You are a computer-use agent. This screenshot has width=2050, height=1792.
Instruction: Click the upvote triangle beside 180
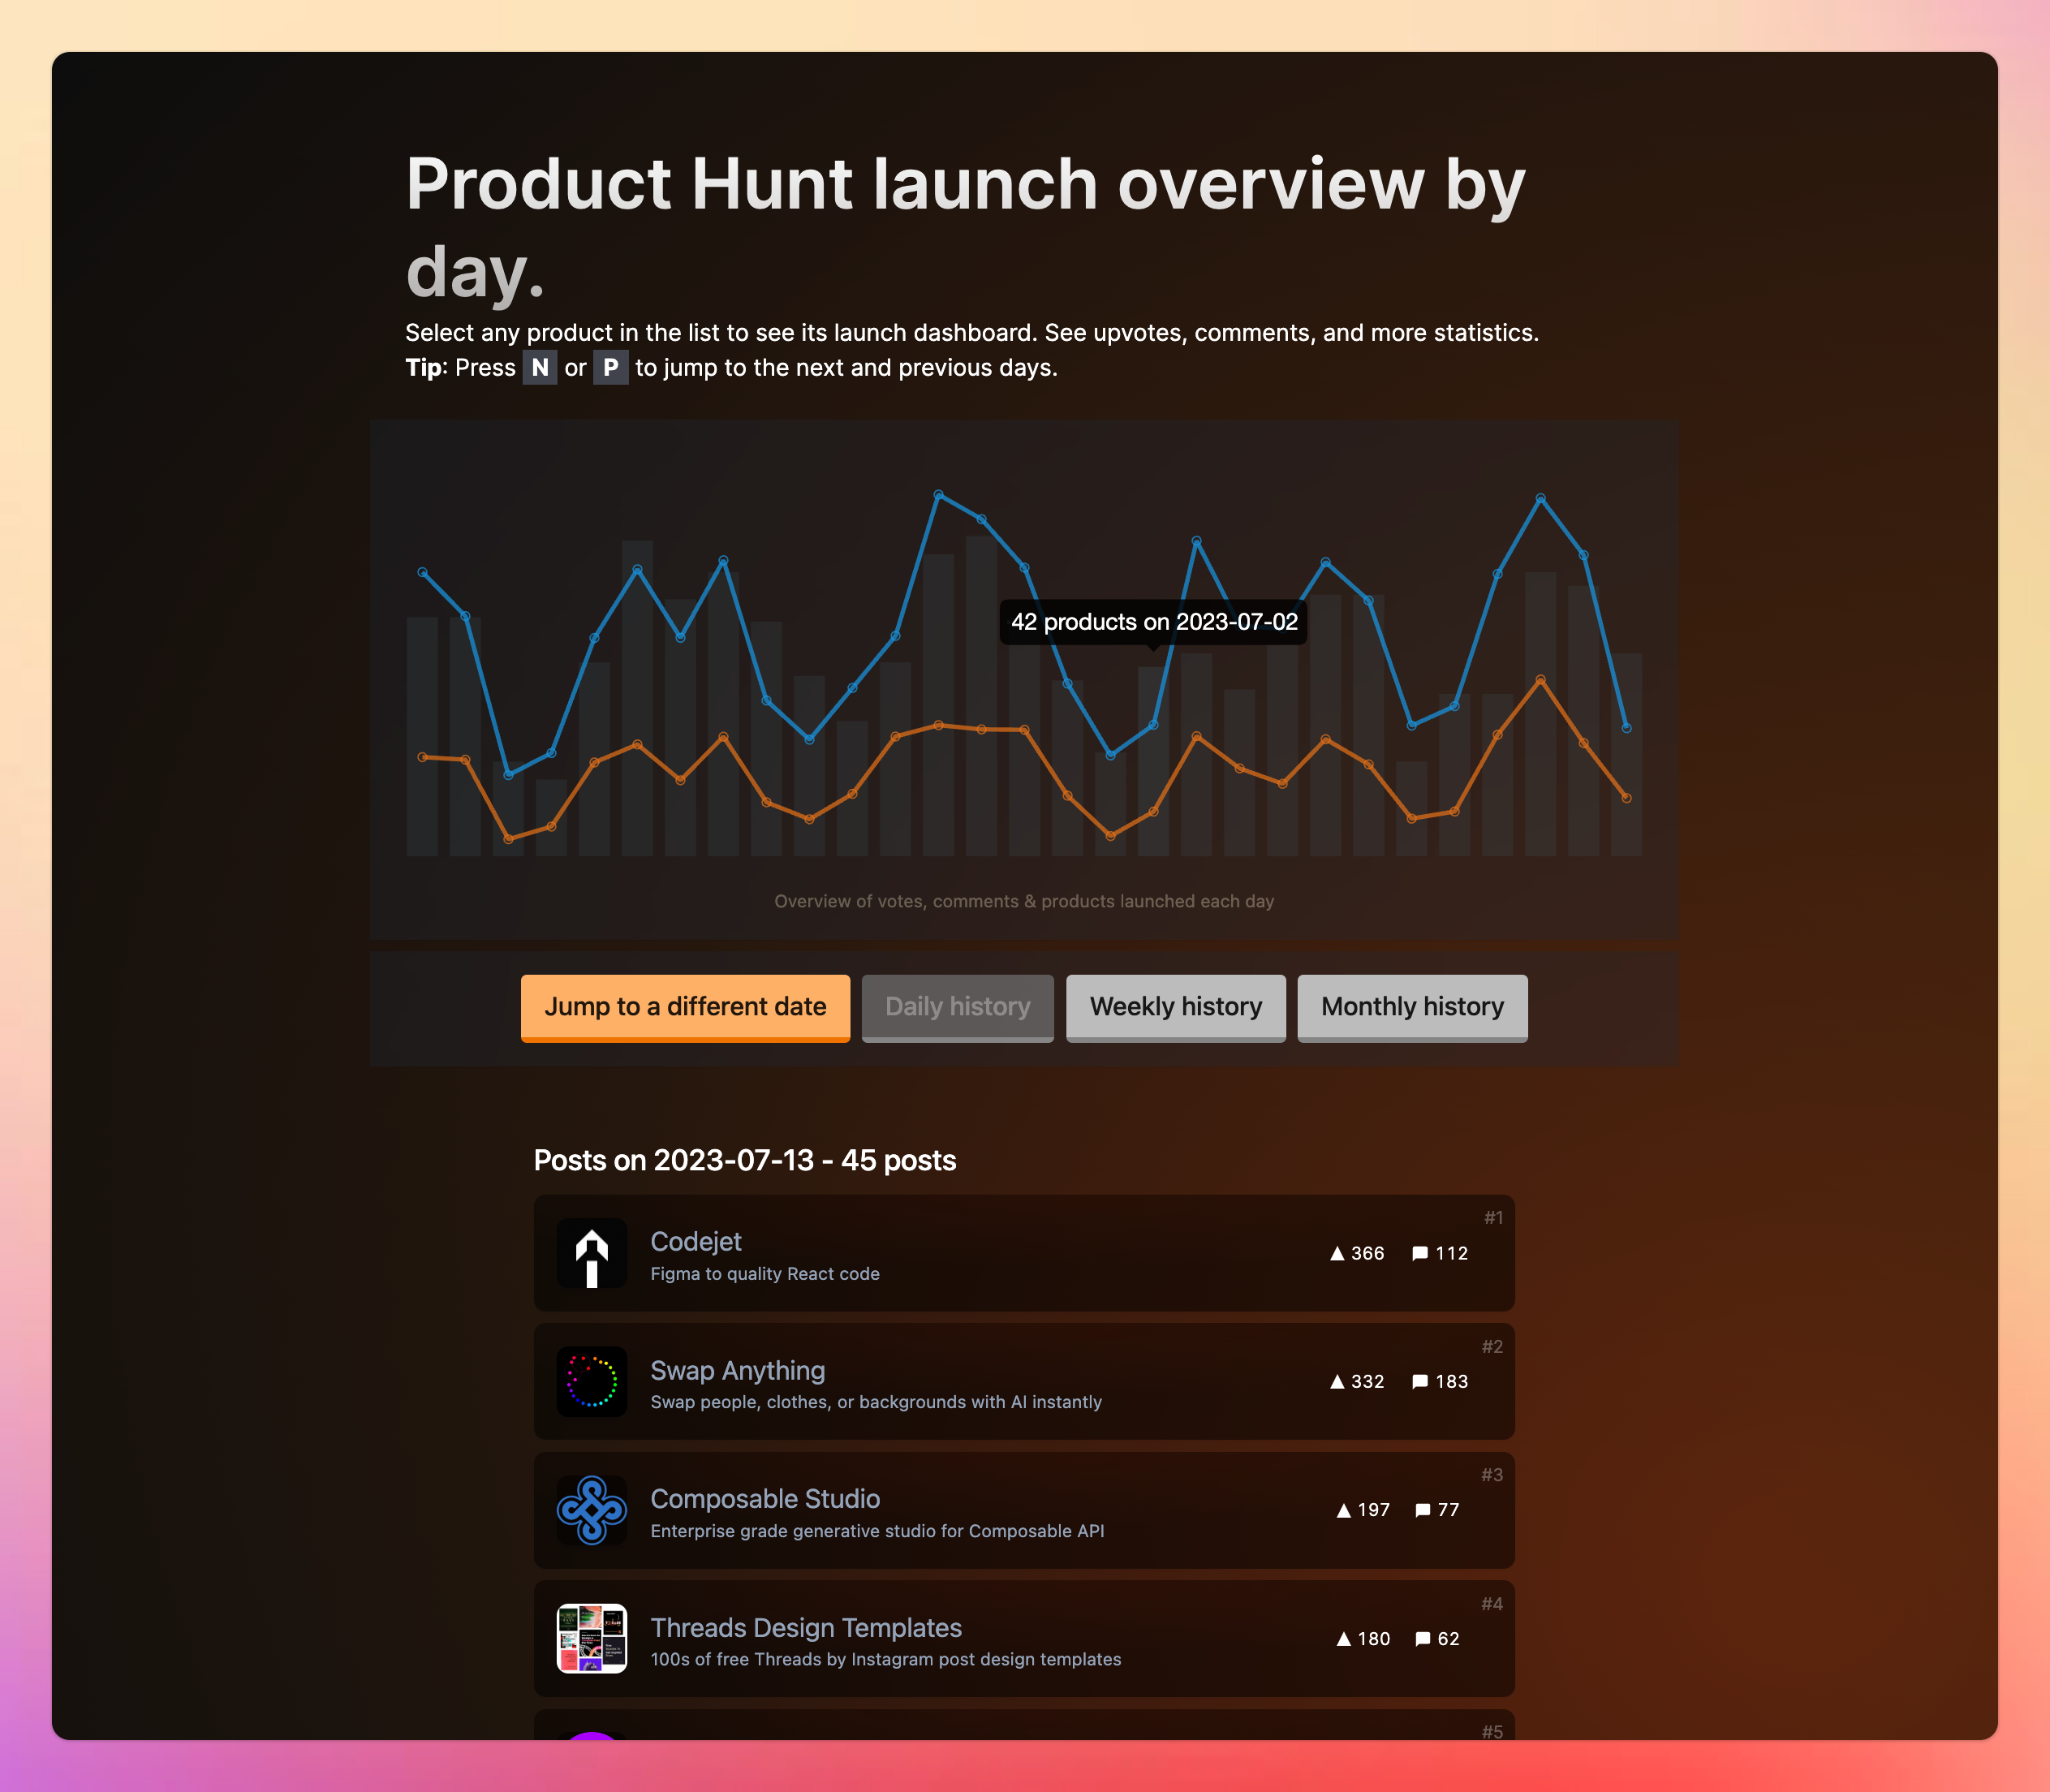coord(1344,1639)
